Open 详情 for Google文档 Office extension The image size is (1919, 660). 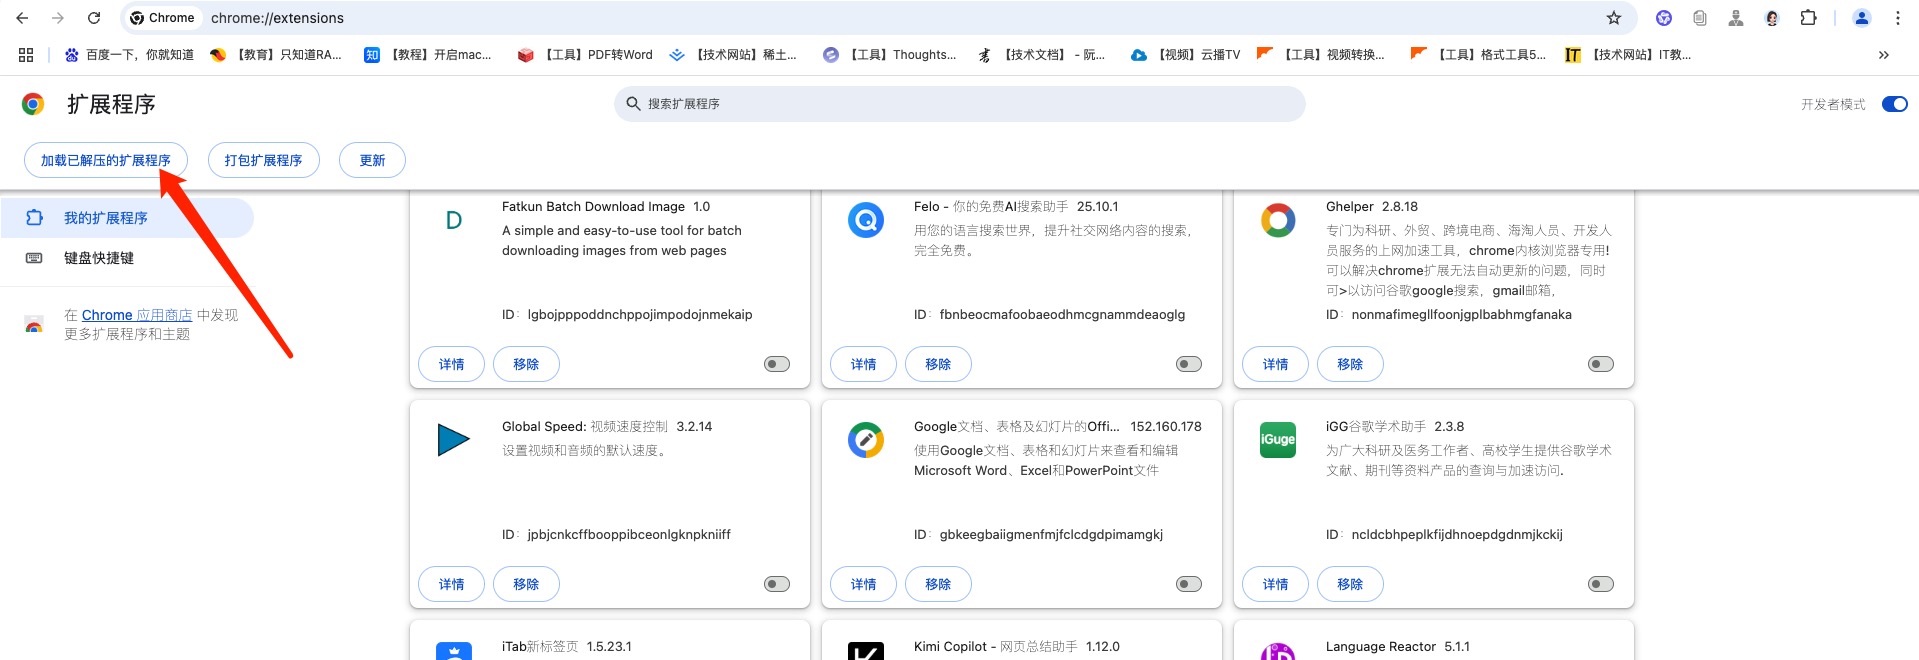(x=863, y=584)
